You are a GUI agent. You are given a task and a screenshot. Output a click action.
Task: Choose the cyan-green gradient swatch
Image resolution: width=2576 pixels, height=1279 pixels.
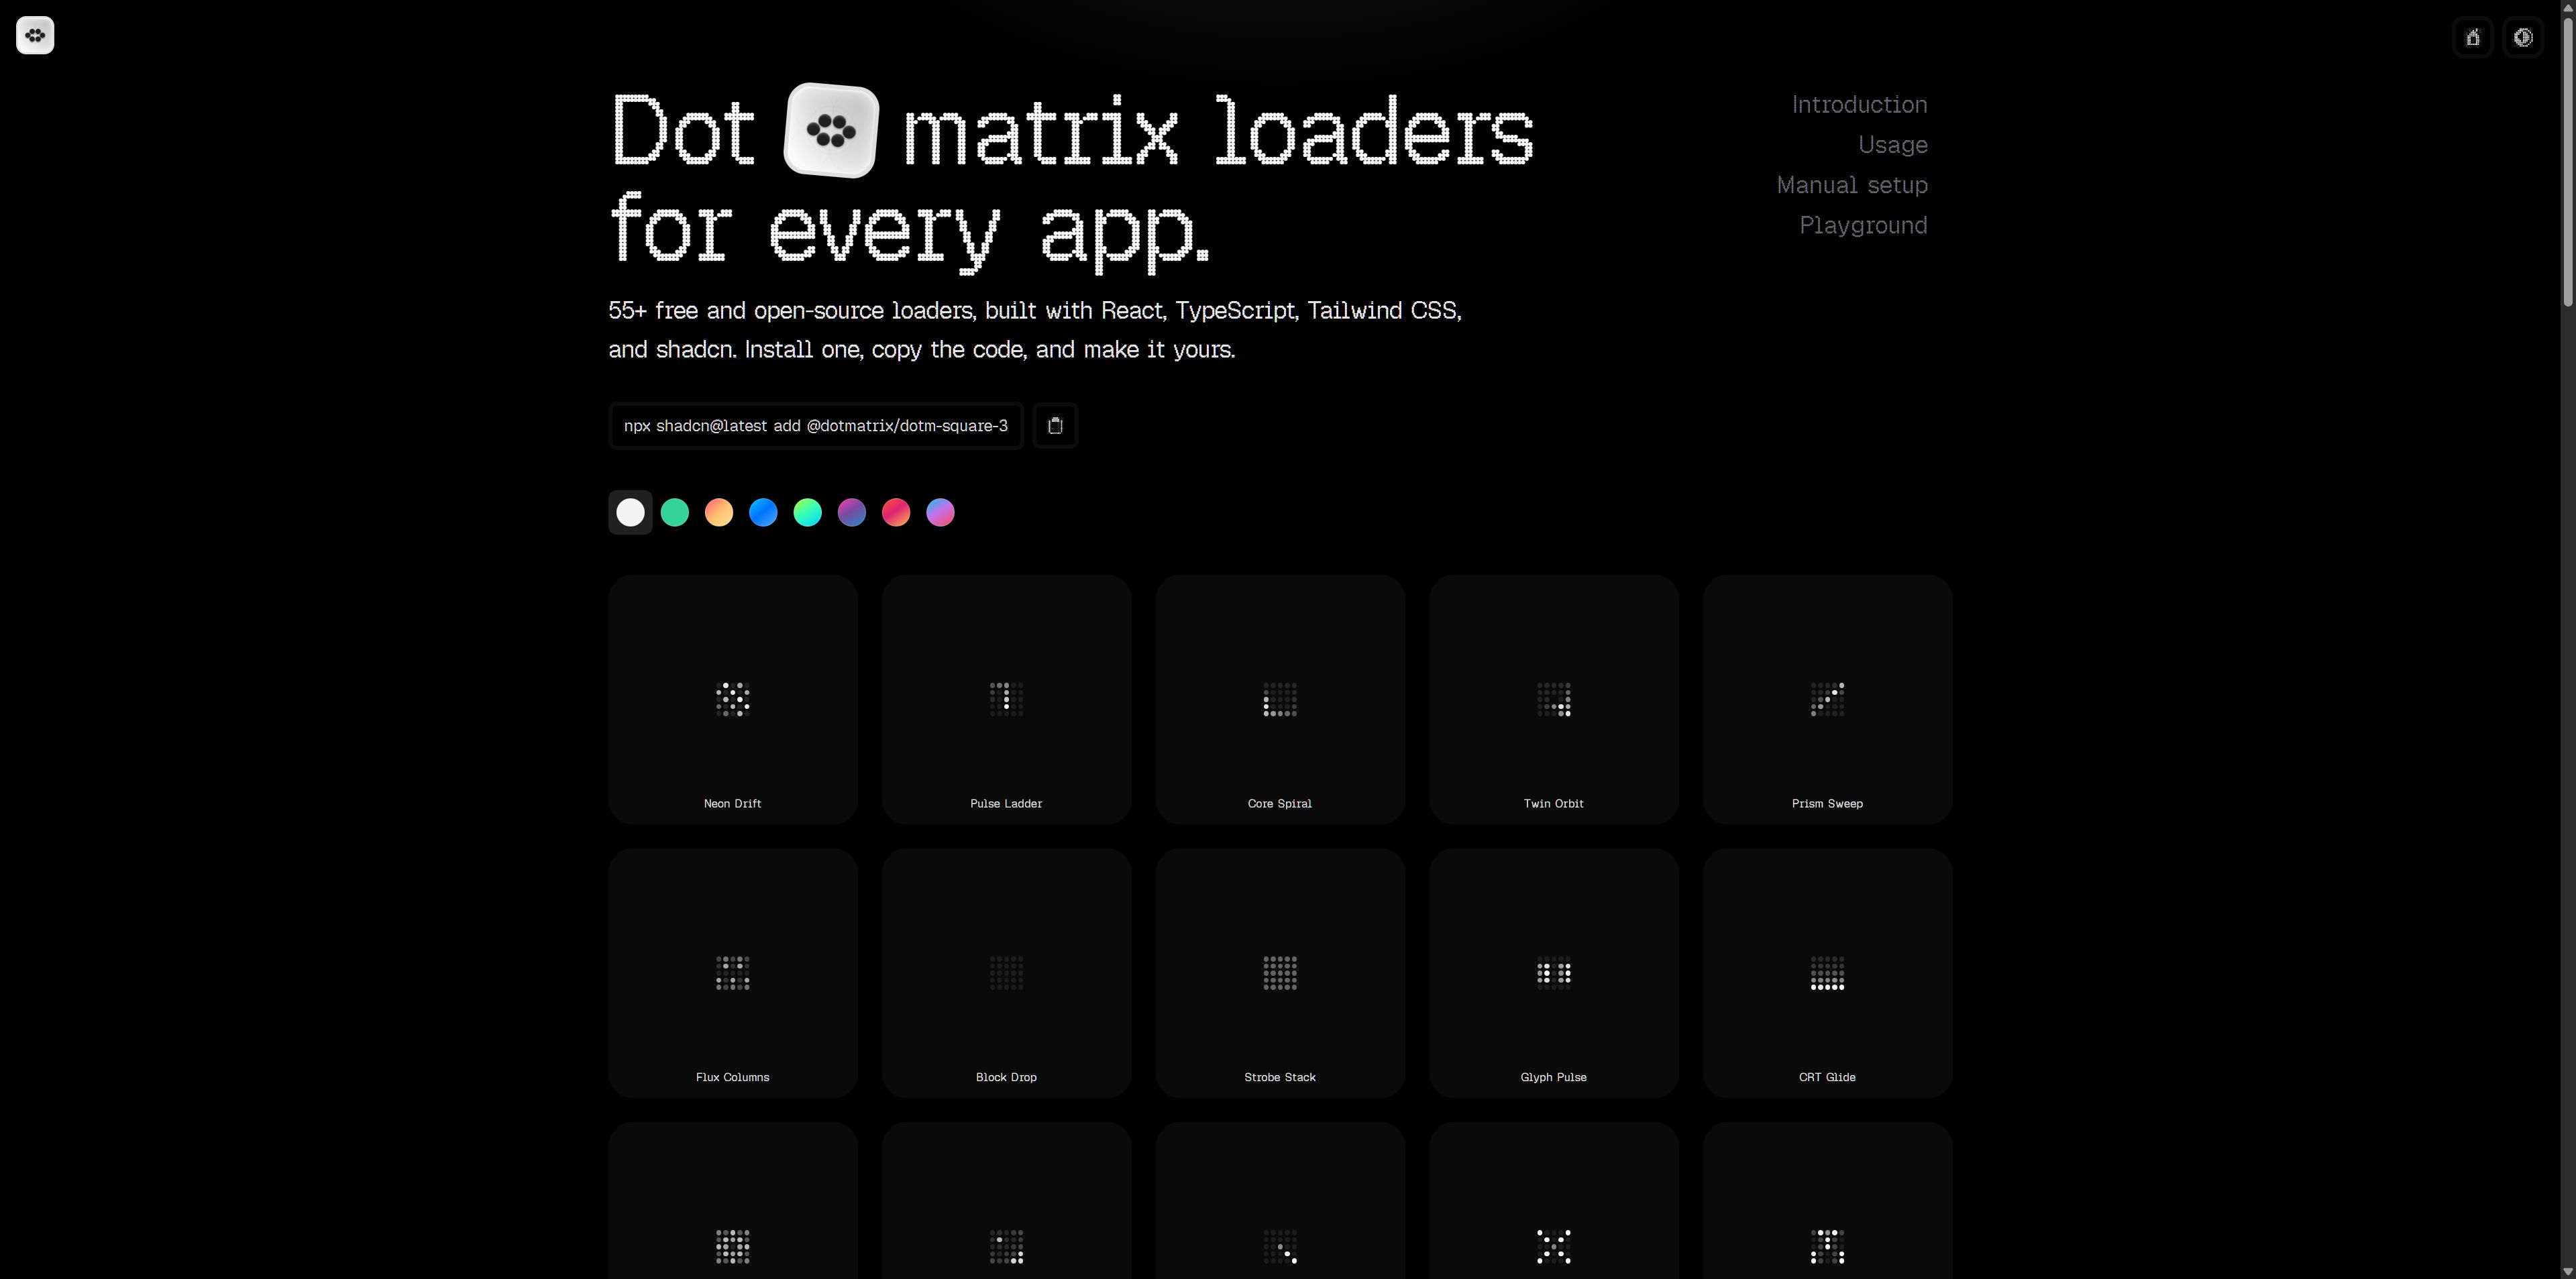click(807, 513)
